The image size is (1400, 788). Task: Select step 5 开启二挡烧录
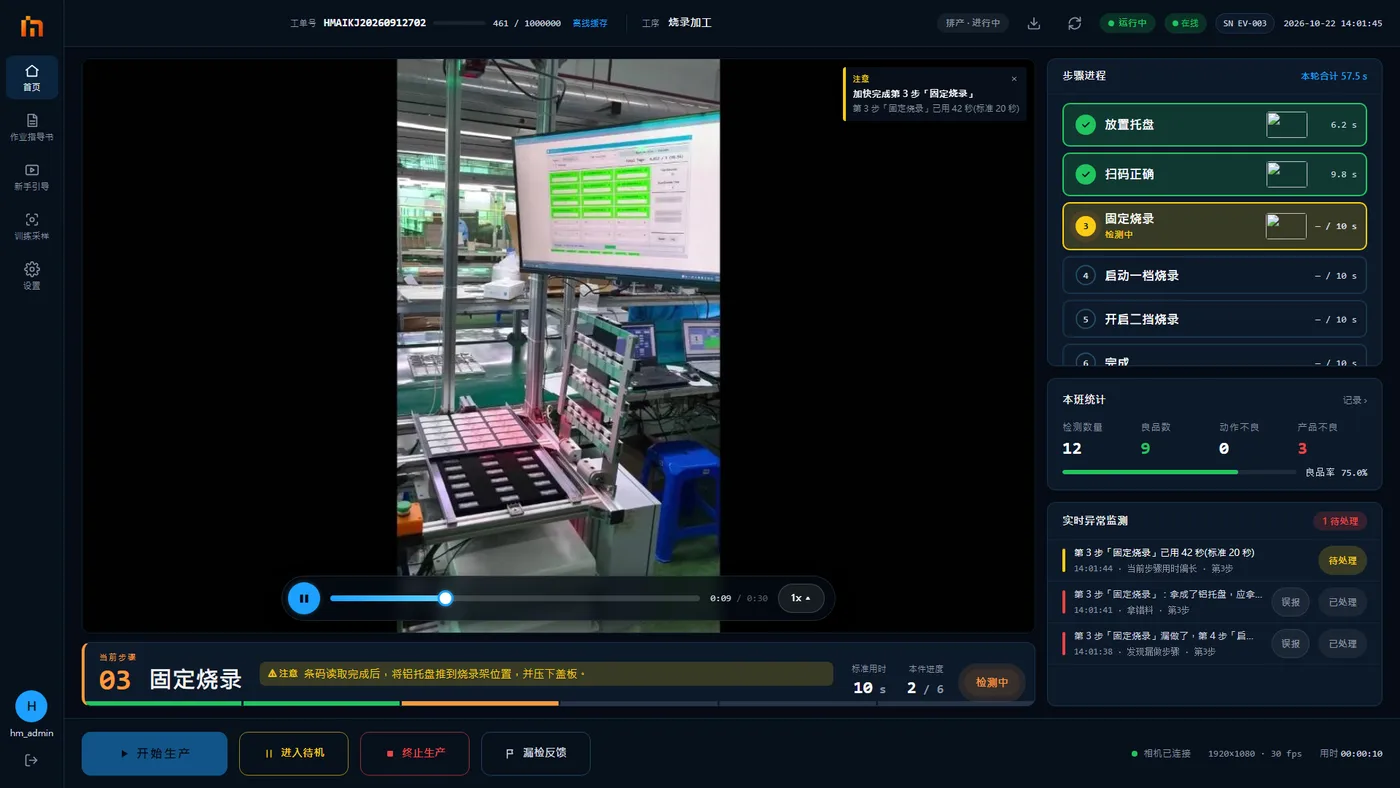[x=1214, y=319]
